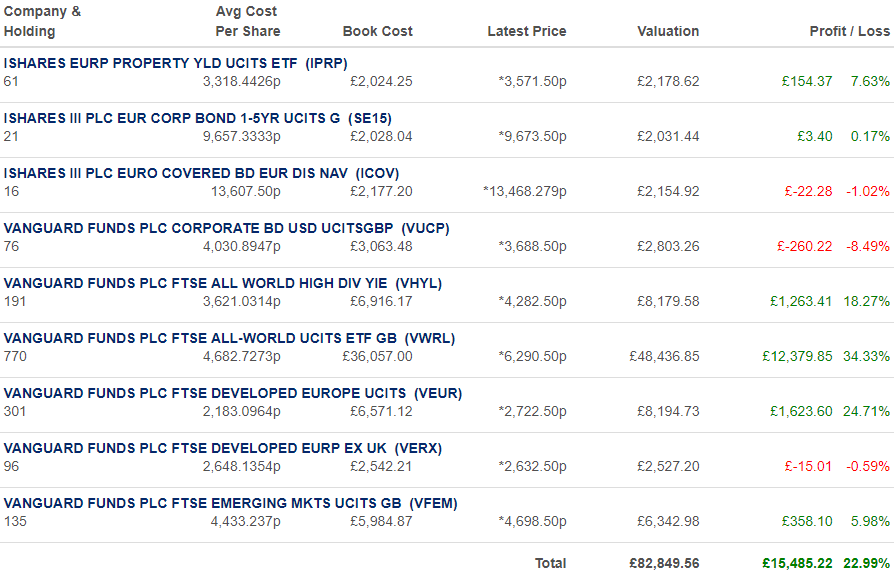Open the SE15 Eur Corp Bond holding link
The height and width of the screenshot is (573, 894).
point(198,119)
